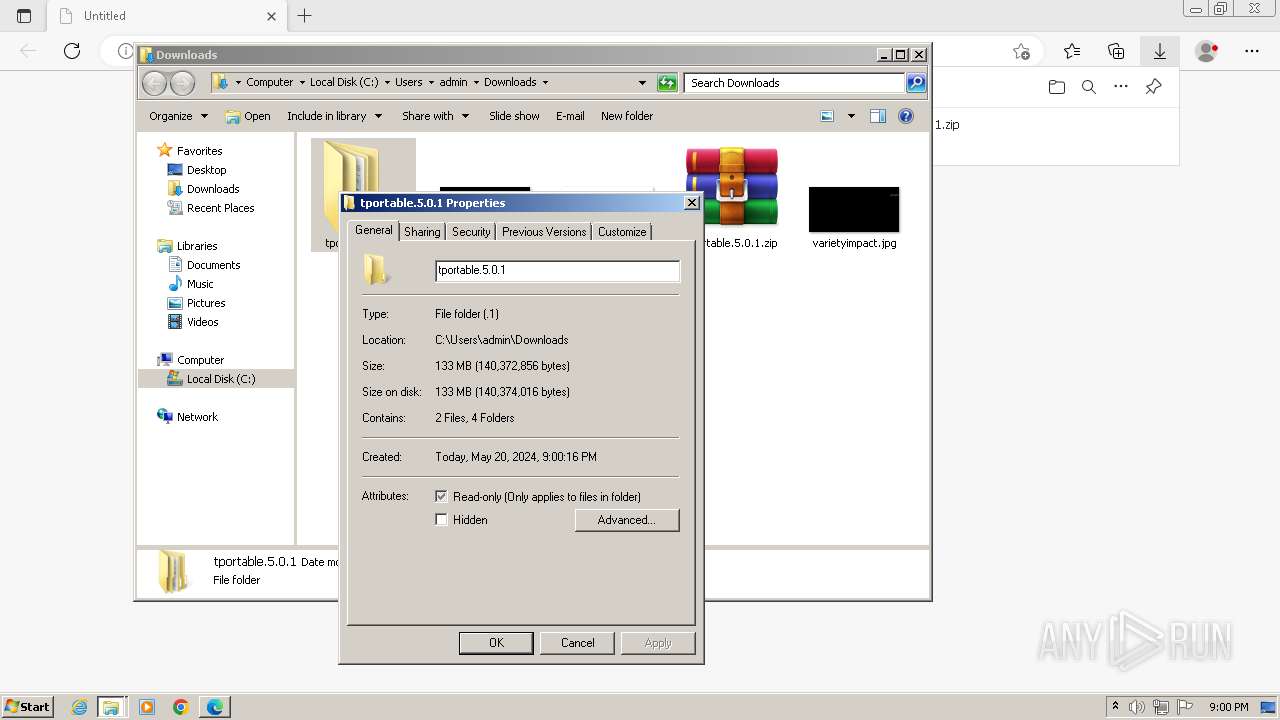Open Network in navigation pane
1280x720 pixels.
click(x=196, y=417)
